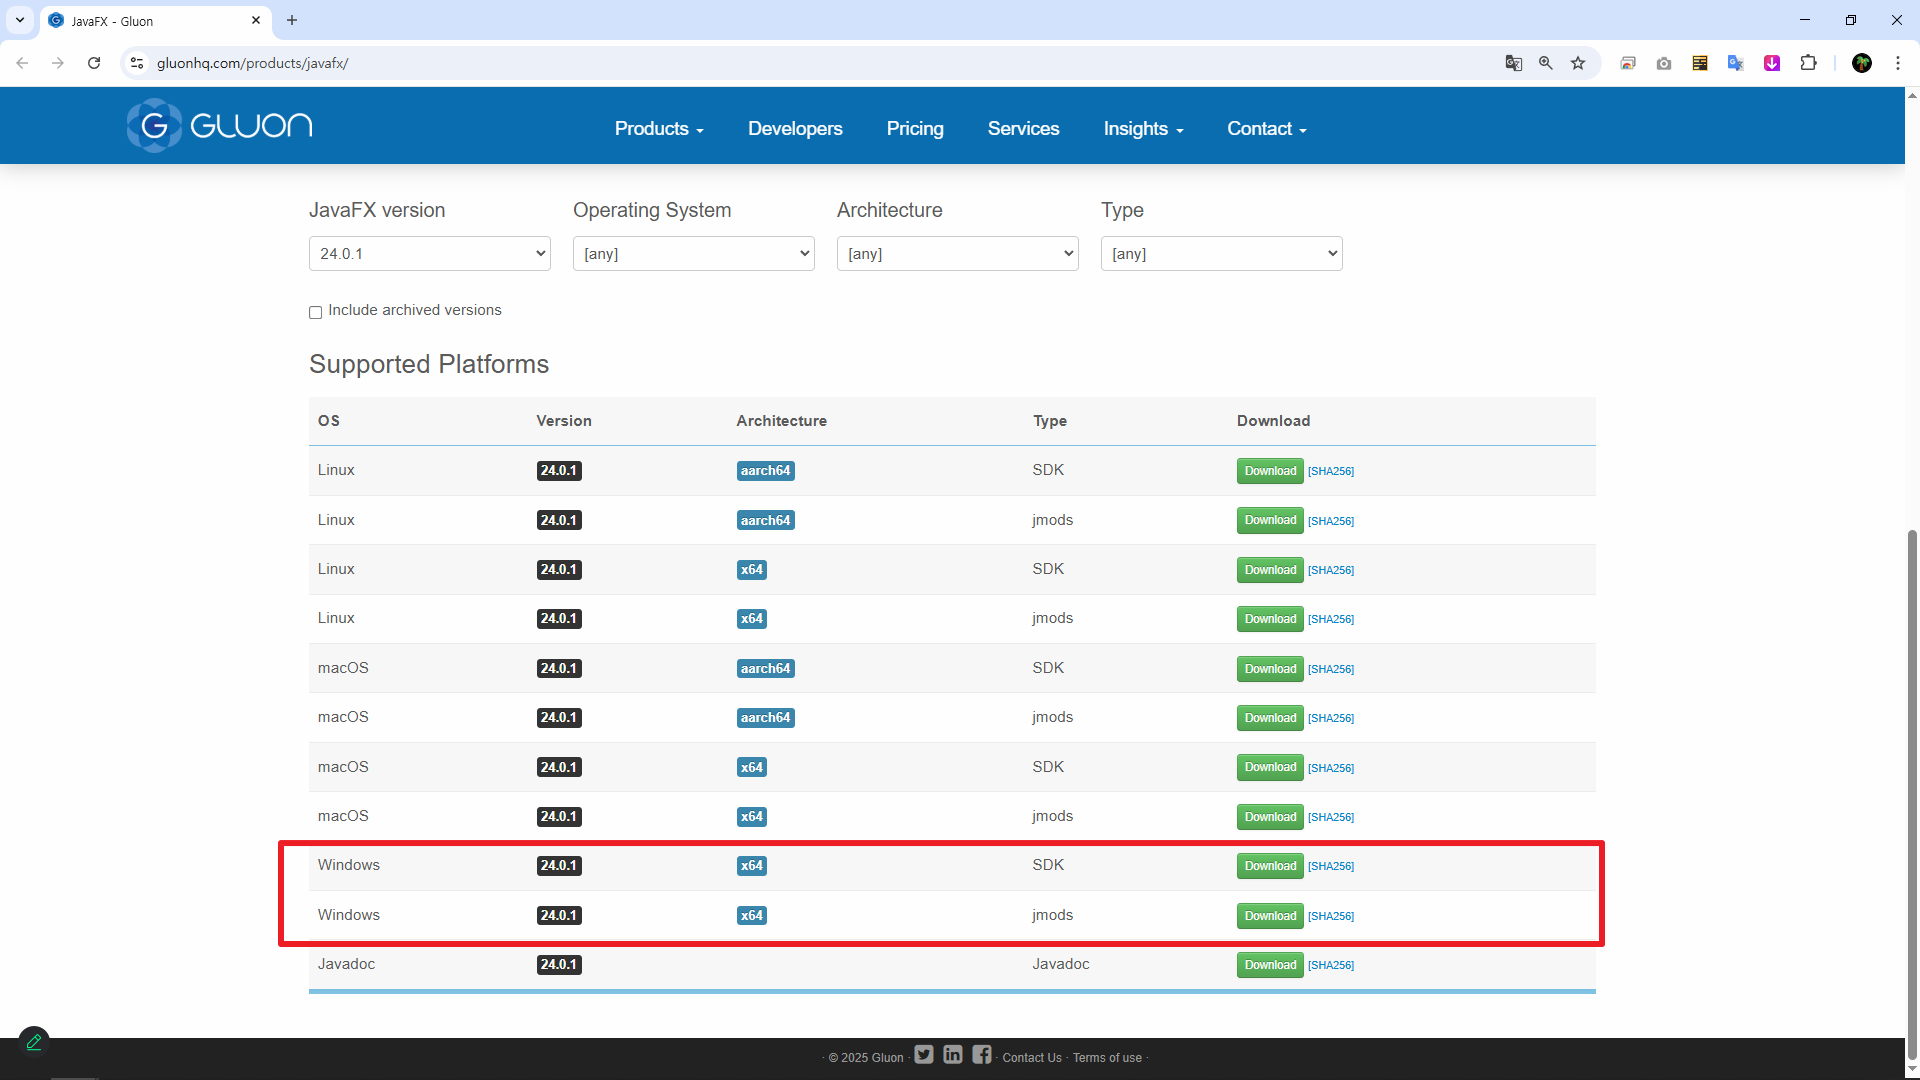
Task: Reload the current page
Action: point(94,63)
